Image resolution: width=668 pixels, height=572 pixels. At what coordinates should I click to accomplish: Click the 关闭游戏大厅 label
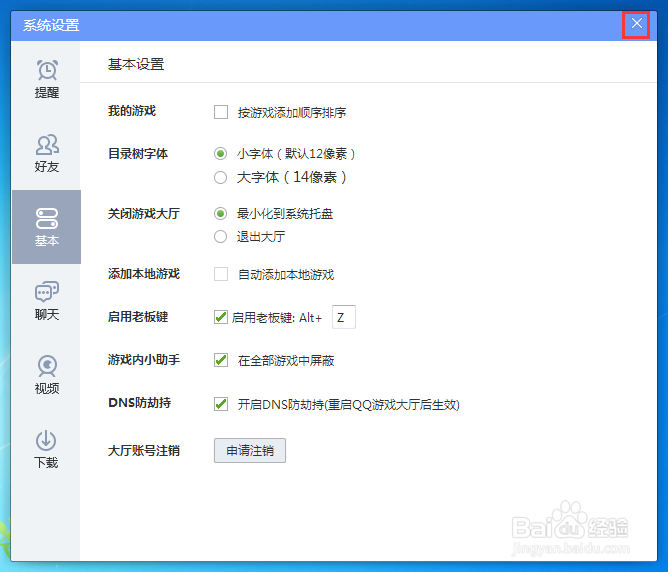tap(144, 213)
